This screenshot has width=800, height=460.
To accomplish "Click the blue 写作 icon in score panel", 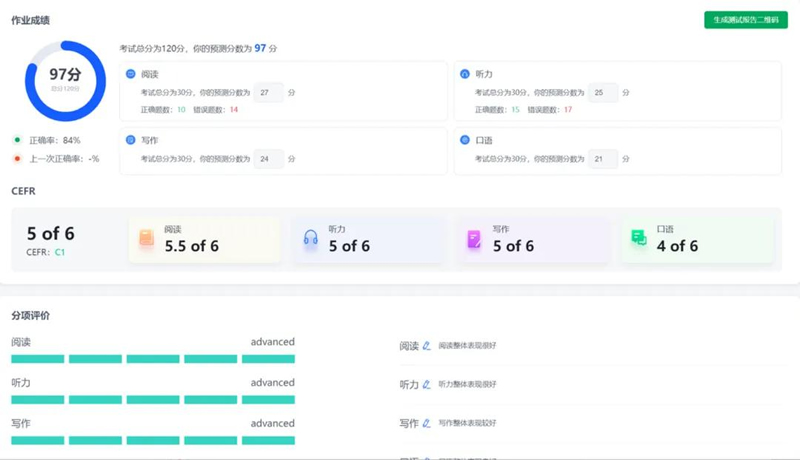I will [130, 140].
